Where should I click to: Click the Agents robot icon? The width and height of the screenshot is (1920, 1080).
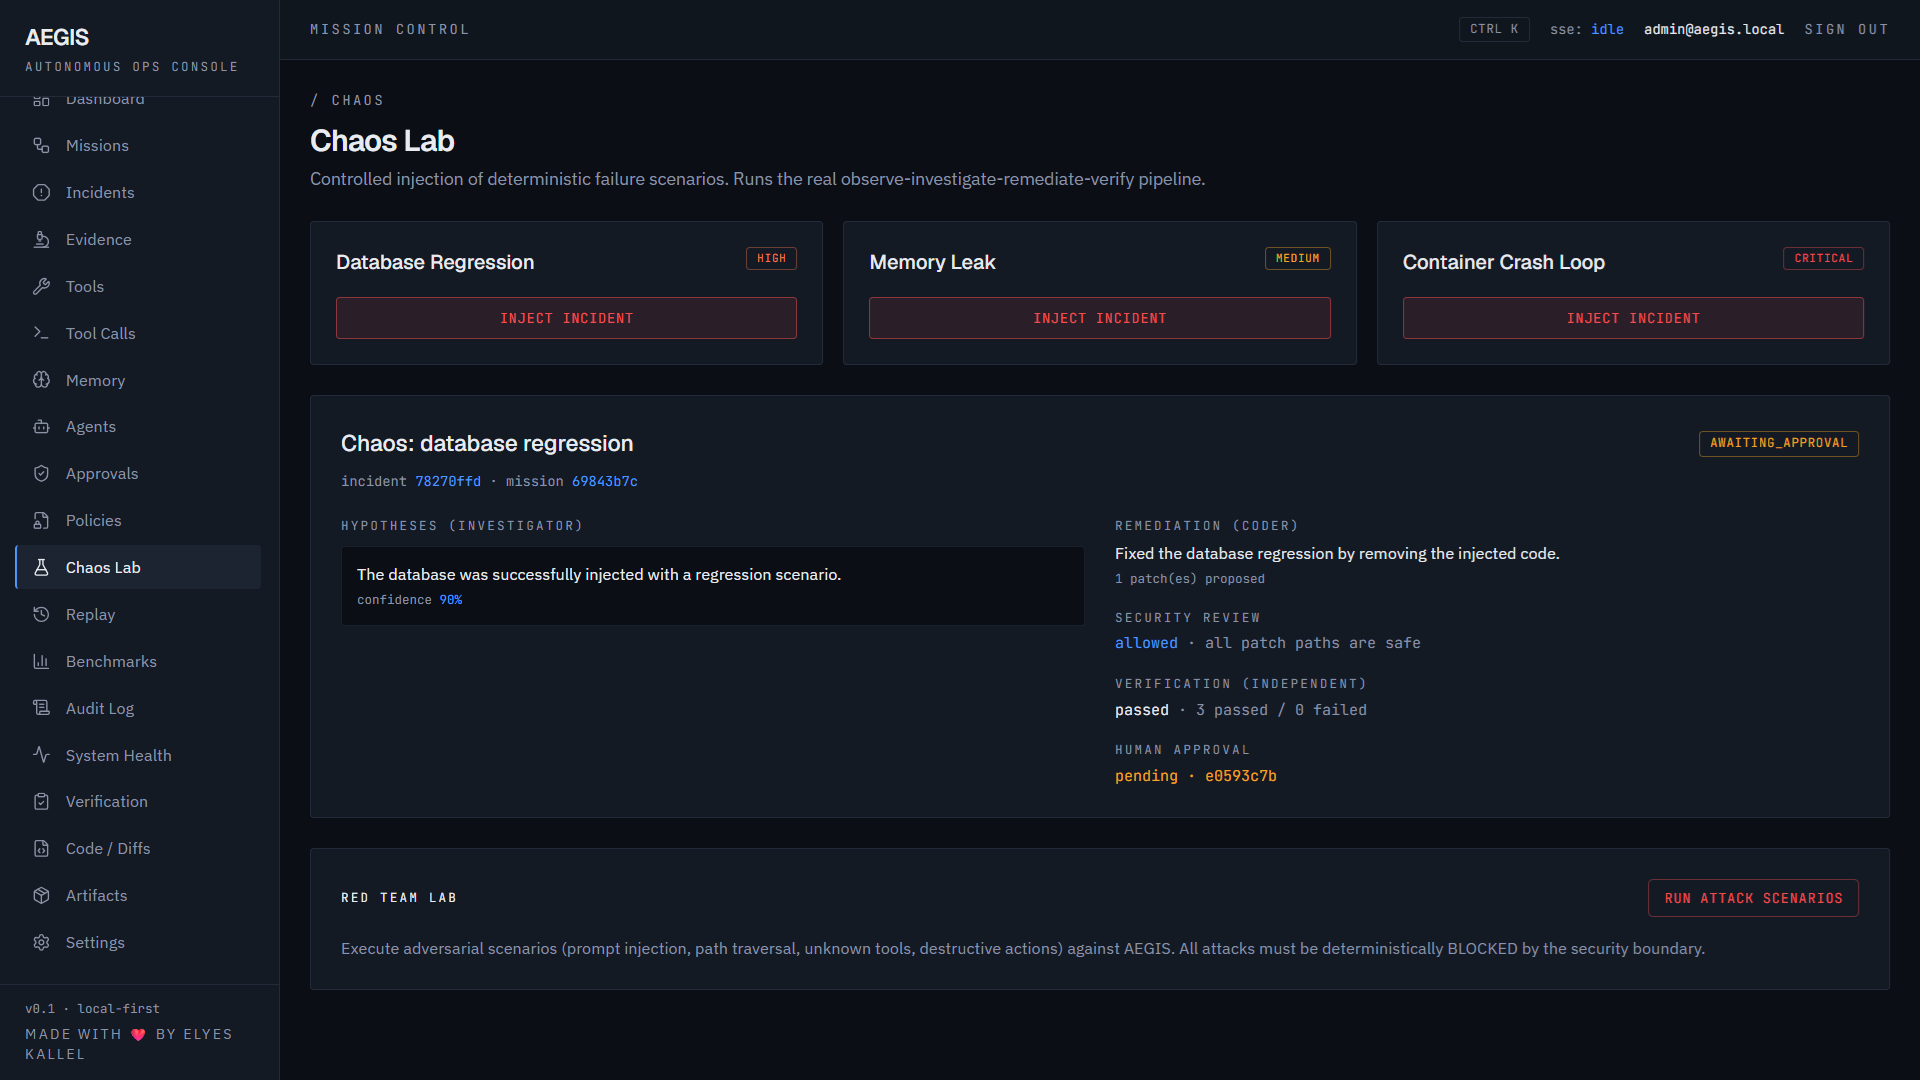click(41, 427)
